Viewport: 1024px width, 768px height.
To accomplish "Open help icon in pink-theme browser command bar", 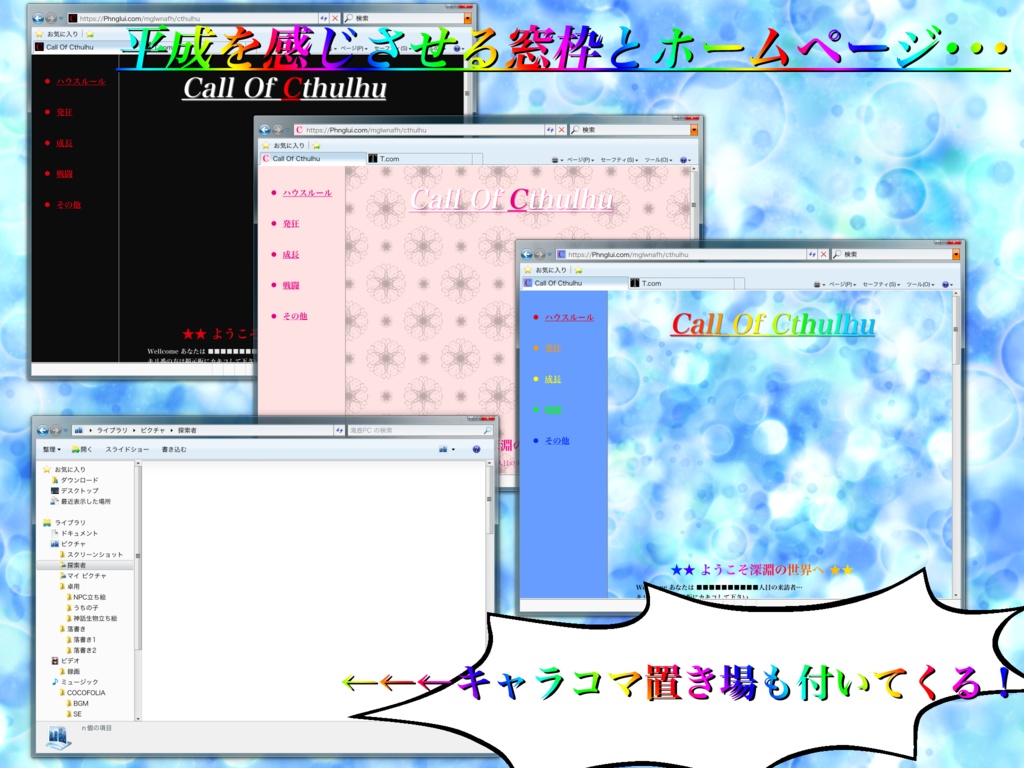I will (x=684, y=160).
